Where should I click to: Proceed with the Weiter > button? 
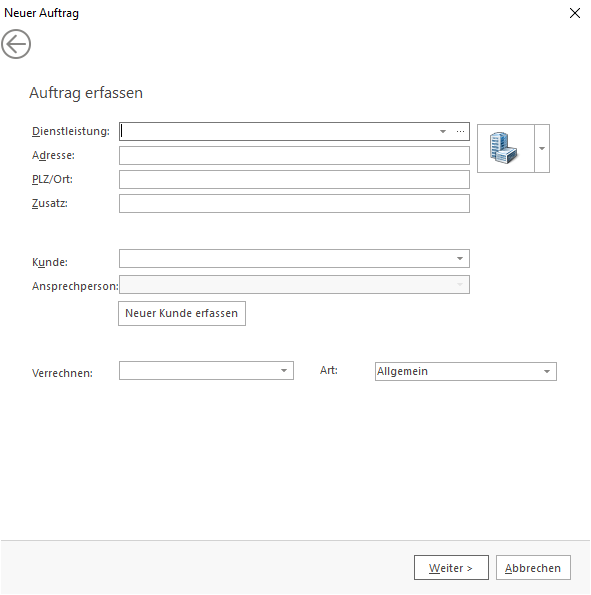451,568
